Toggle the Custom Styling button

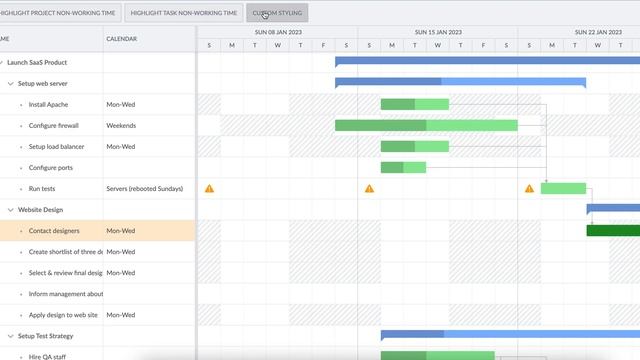(x=277, y=13)
